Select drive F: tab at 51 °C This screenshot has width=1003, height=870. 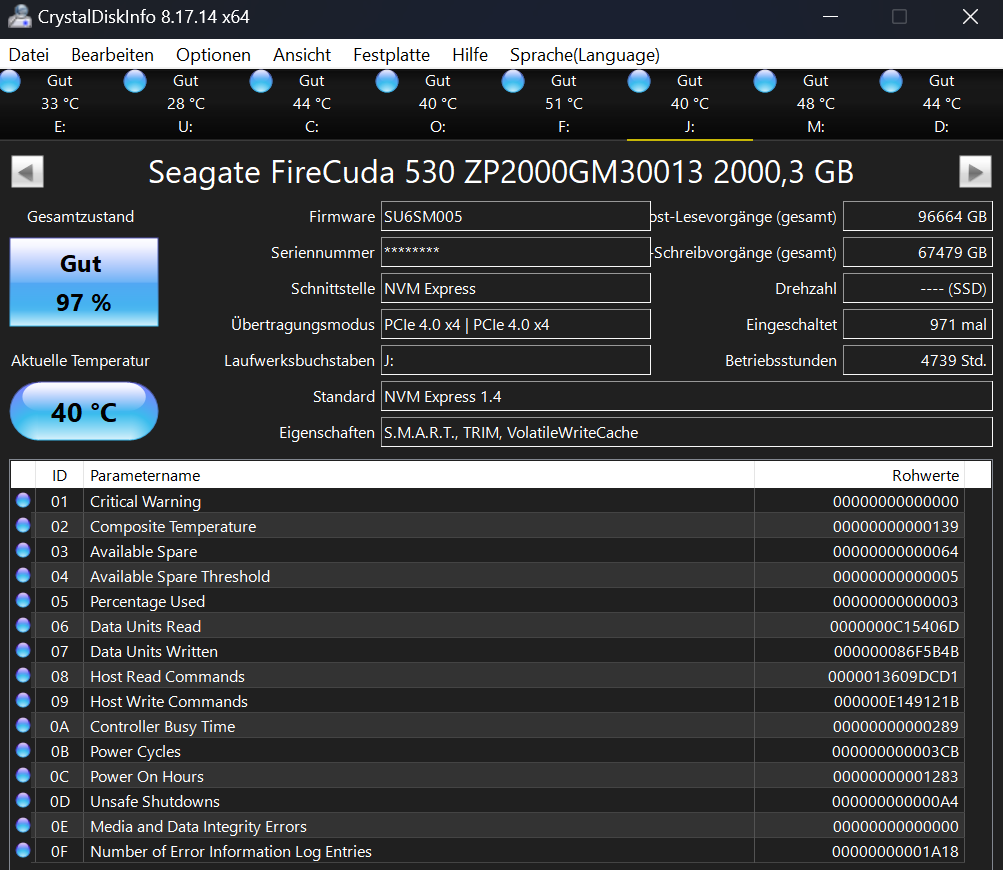(564, 104)
